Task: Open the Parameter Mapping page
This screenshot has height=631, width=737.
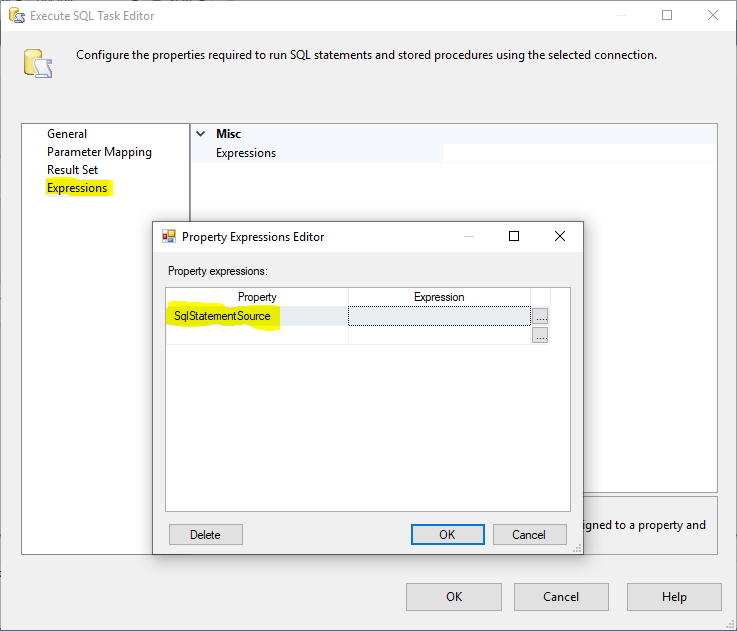Action: point(99,152)
